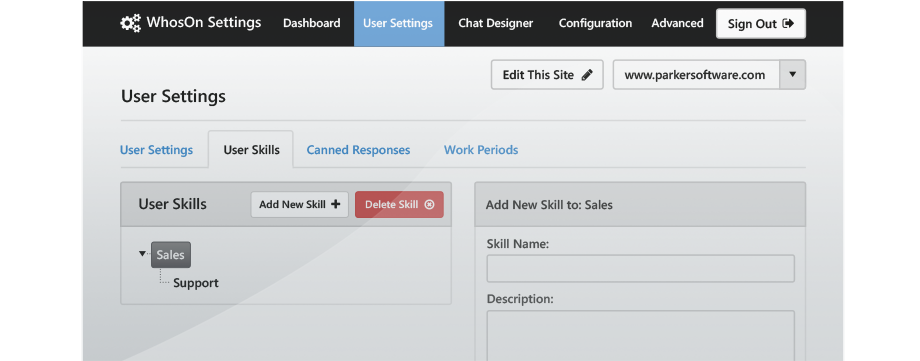The image size is (920, 361).
Task: Select the Support skill in the tree
Action: coord(195,283)
